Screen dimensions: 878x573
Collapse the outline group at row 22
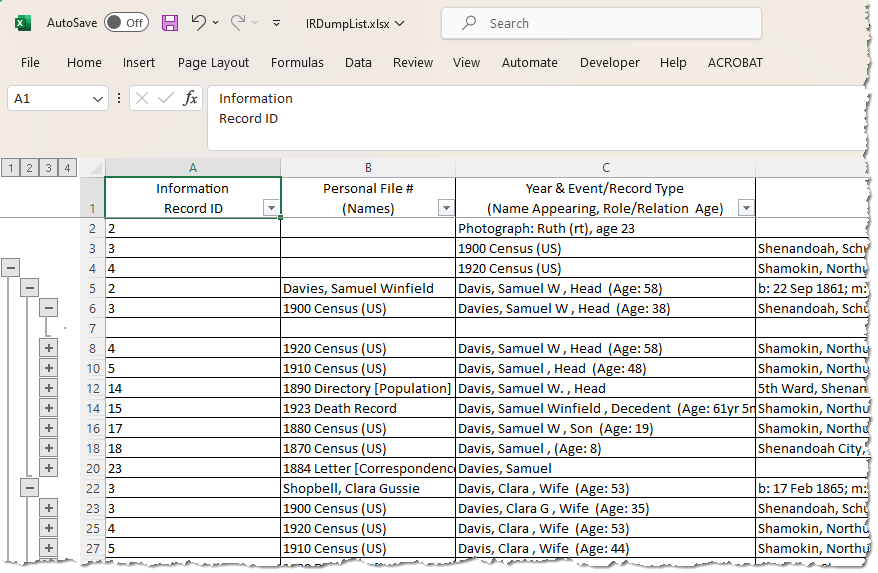(29, 487)
